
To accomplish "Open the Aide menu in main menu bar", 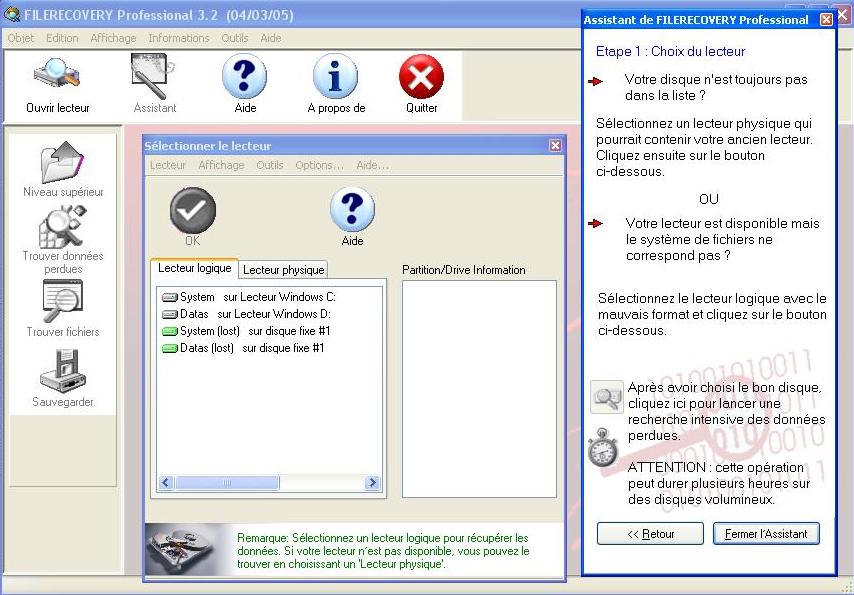I will tap(271, 38).
